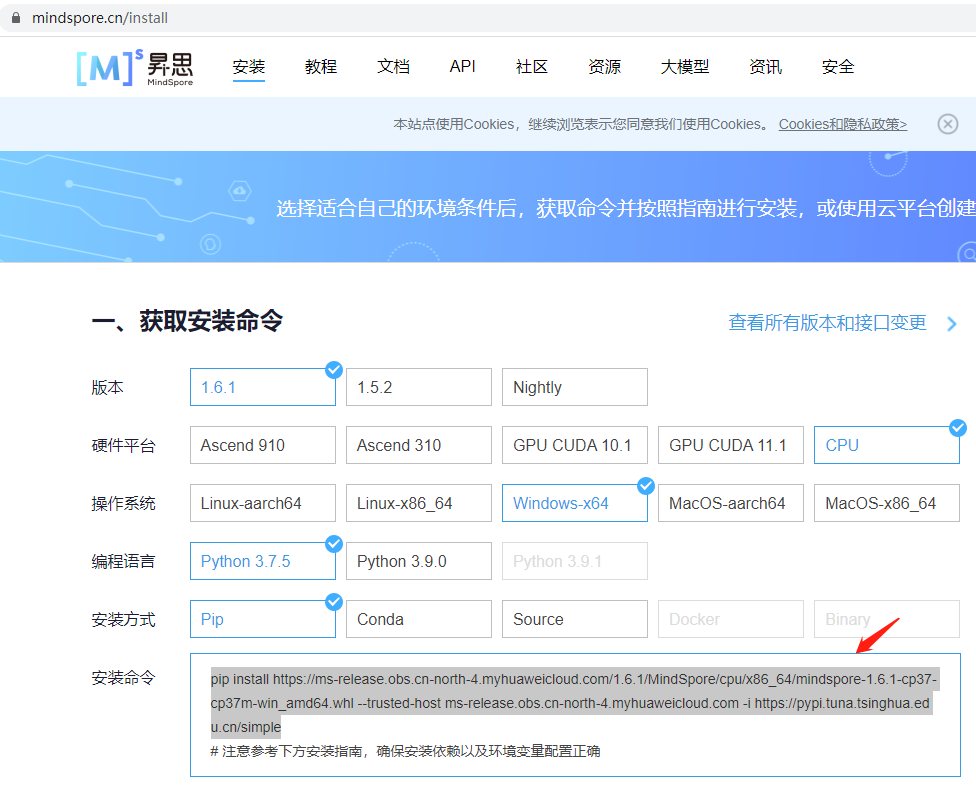This screenshot has width=976, height=791.
Task: Choose Conda install method
Action: click(419, 619)
